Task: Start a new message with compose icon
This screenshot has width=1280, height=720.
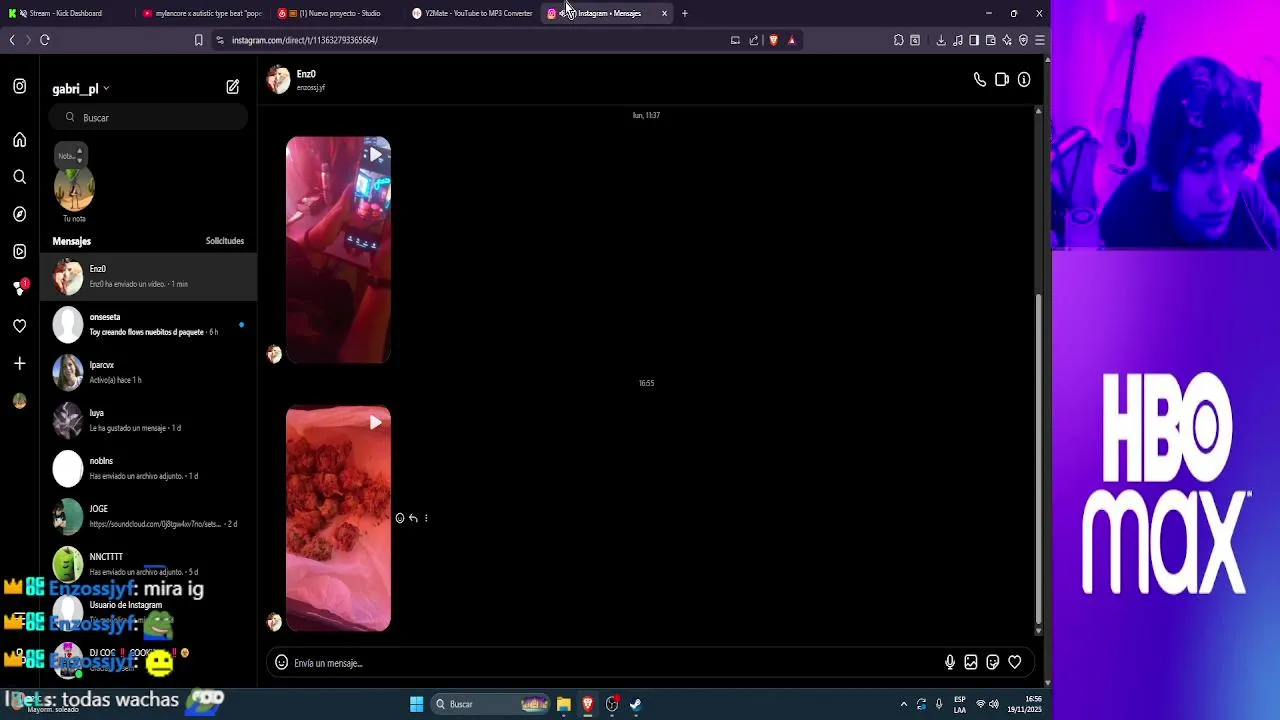Action: (232, 87)
